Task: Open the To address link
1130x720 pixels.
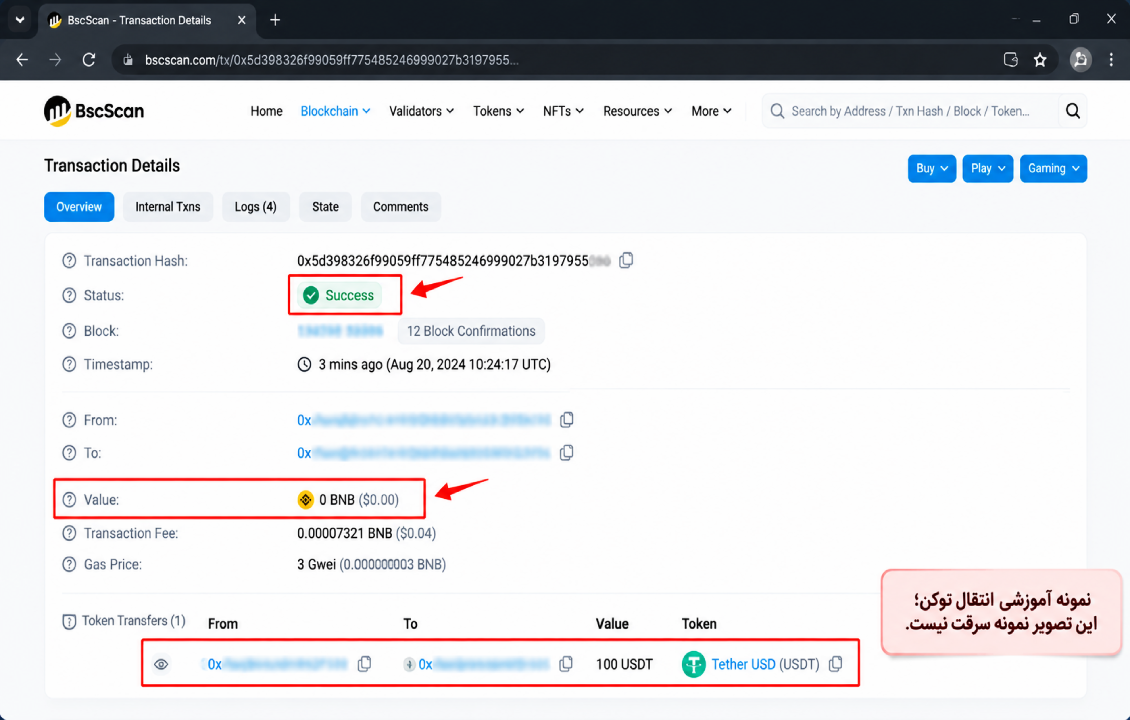Action: [424, 453]
